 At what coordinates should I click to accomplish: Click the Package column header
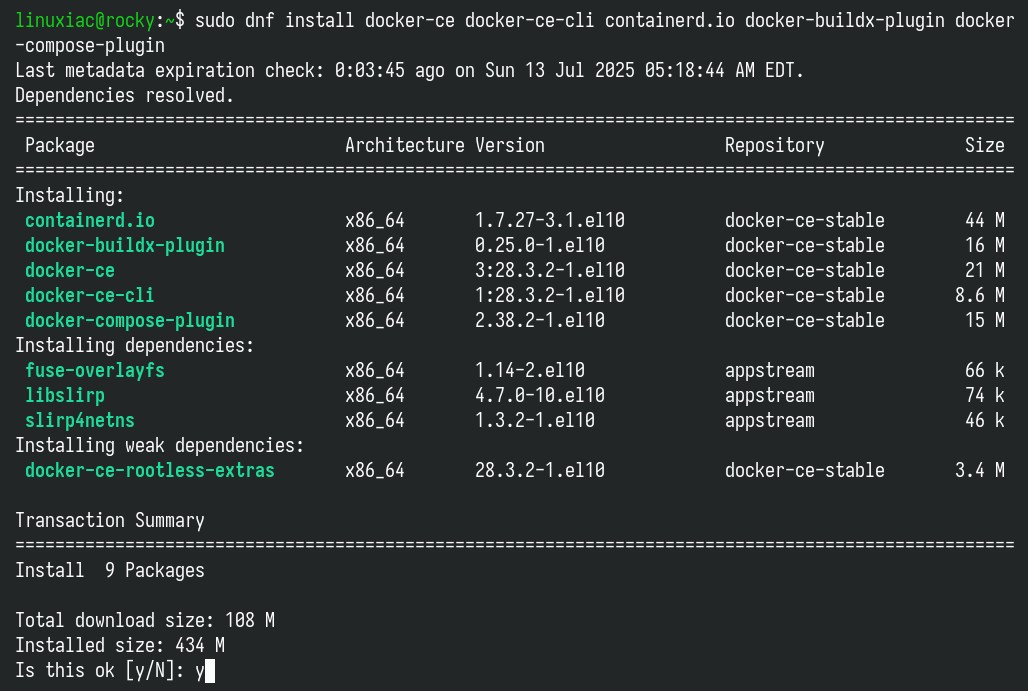60,146
